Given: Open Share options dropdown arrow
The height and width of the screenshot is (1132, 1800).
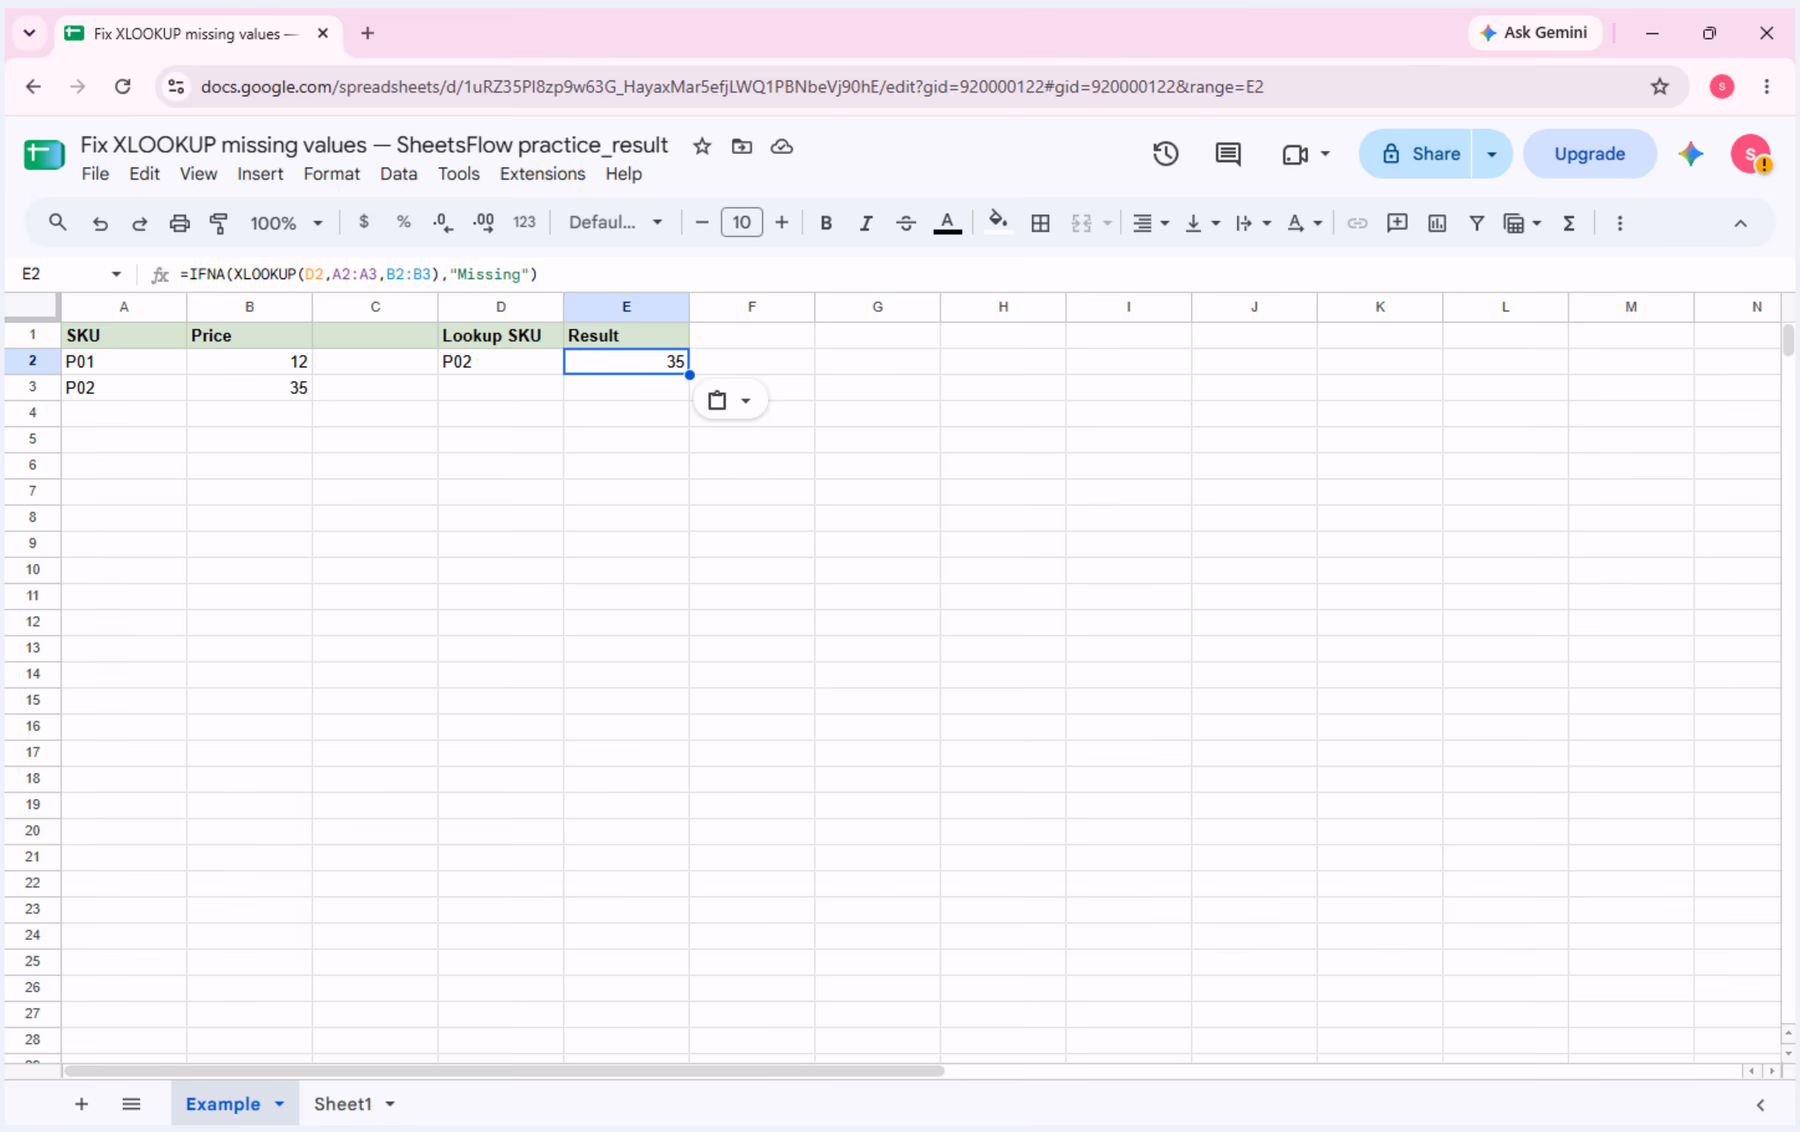Looking at the screenshot, I should click(1491, 154).
